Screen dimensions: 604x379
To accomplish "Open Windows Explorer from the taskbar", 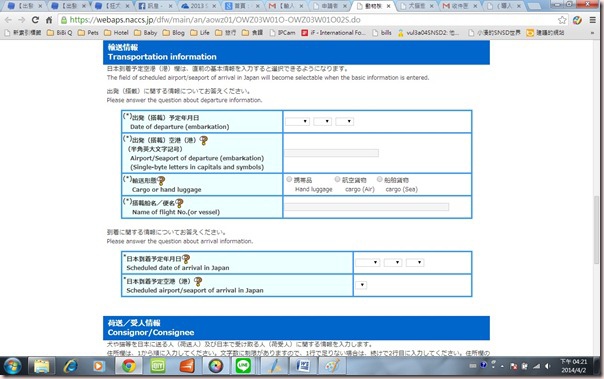I will tap(41, 366).
